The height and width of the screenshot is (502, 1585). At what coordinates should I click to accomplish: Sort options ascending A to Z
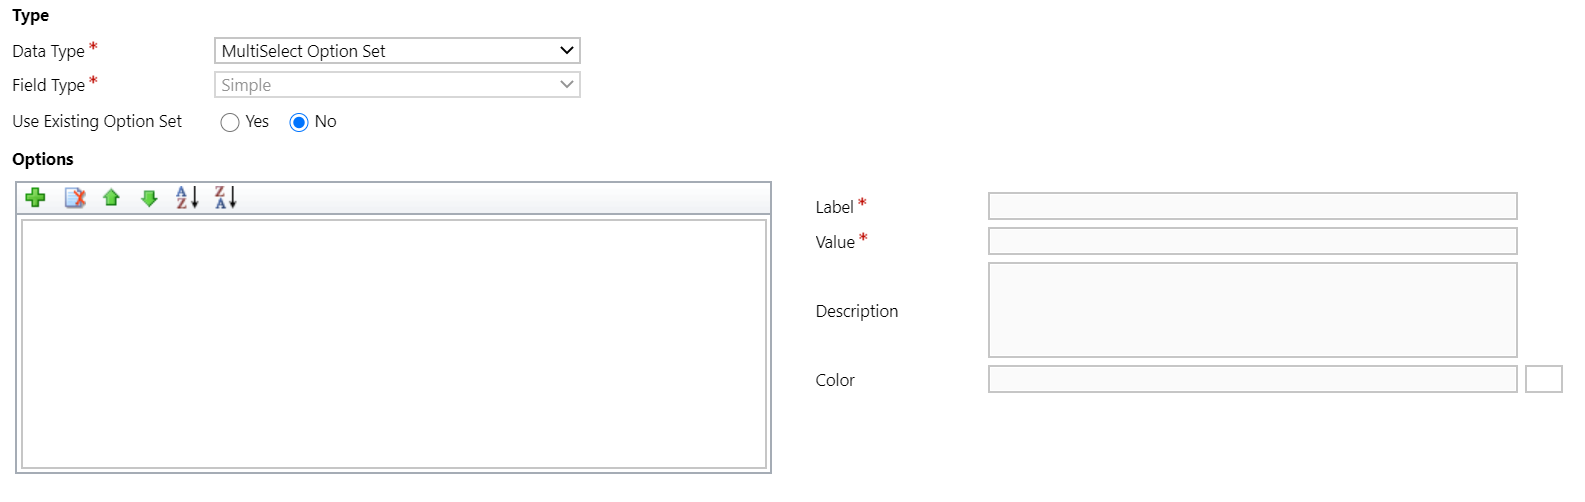187,198
